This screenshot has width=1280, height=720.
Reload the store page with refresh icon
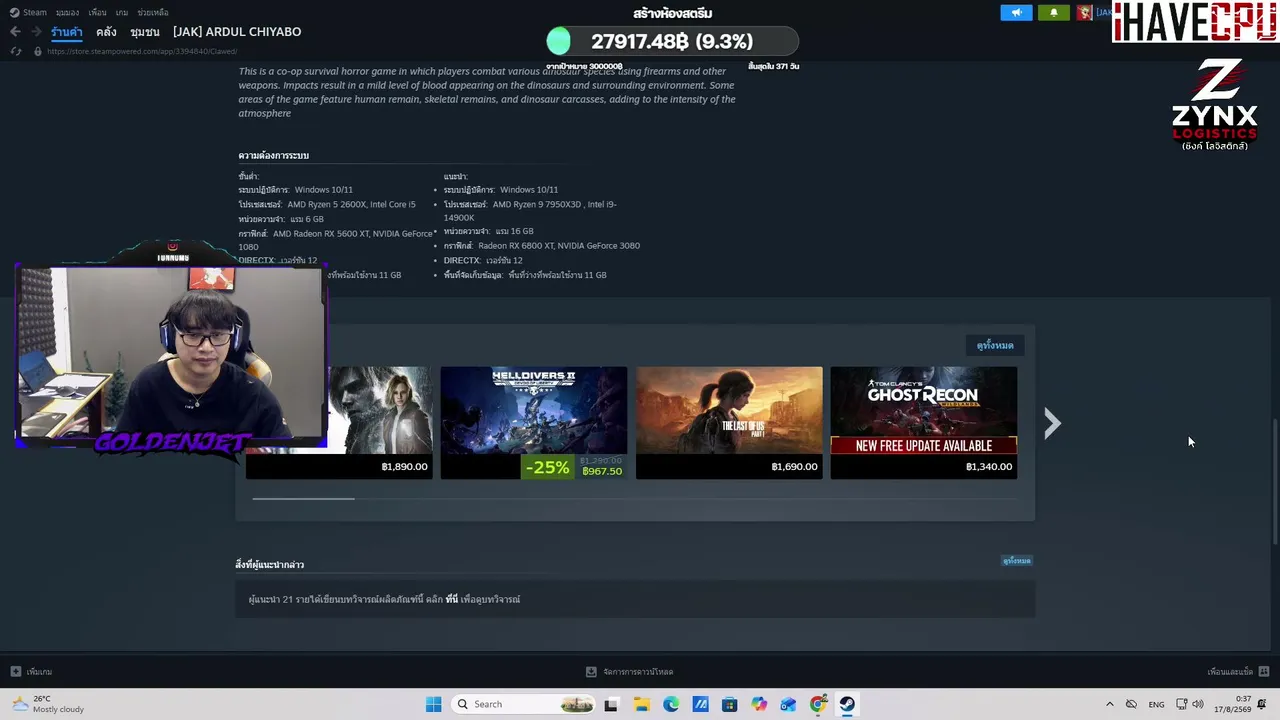(16, 51)
